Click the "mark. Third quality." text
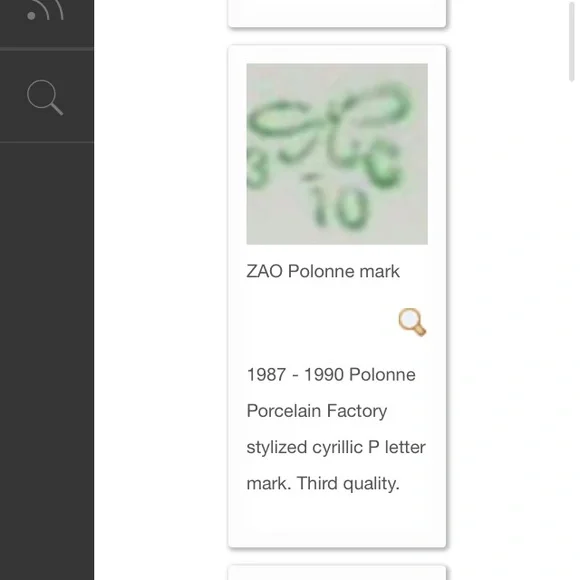Viewport: 580px width, 580px height. 323,483
